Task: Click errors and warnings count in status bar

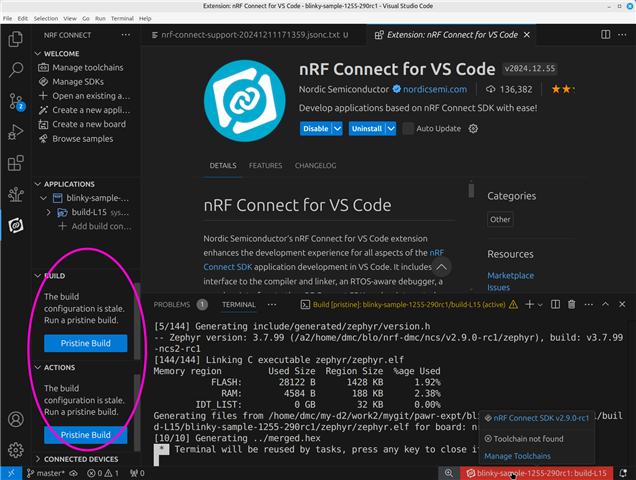Action: click(103, 473)
